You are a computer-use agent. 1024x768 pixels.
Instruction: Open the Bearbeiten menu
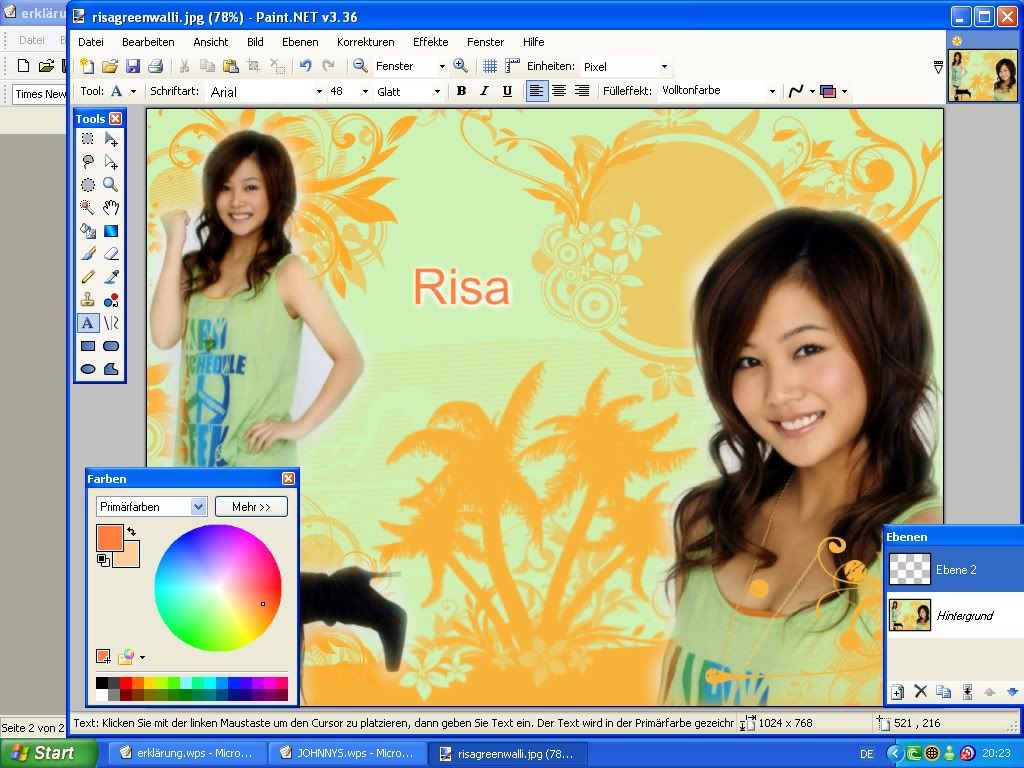[148, 42]
